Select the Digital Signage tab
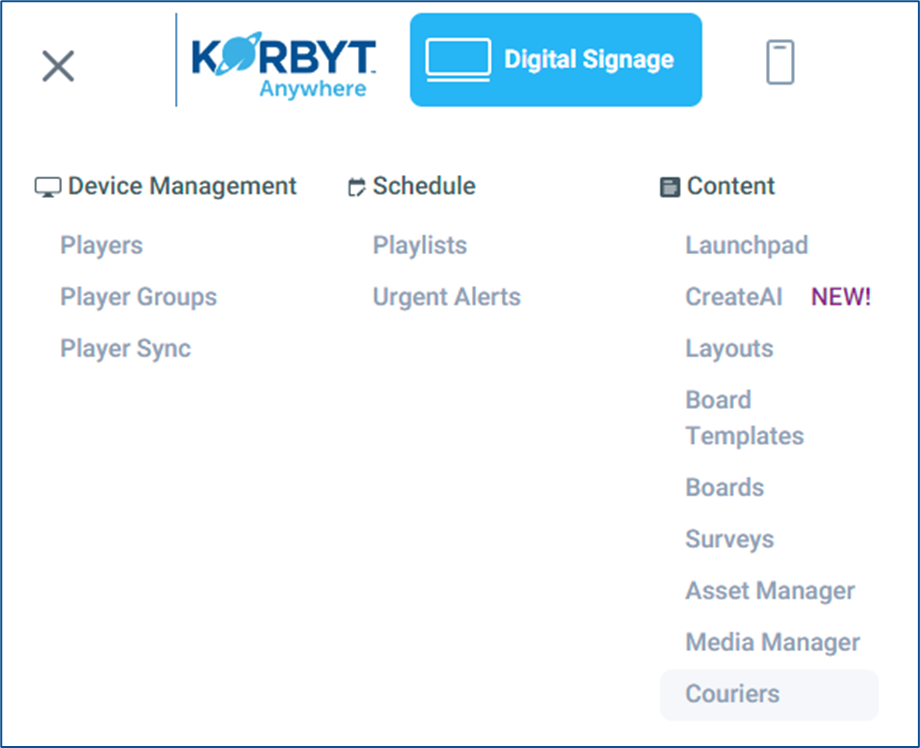The width and height of the screenshot is (920, 748). (x=556, y=60)
